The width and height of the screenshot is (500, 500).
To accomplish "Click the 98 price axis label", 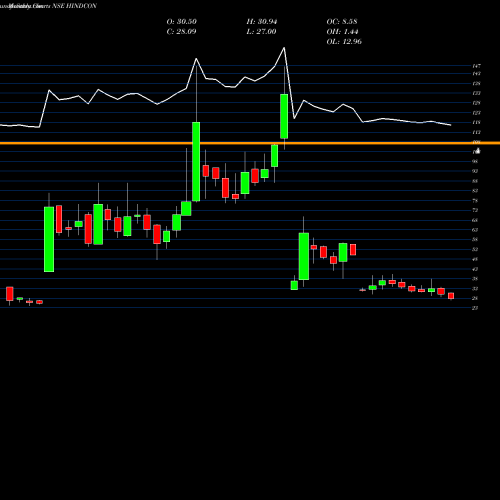I will coord(475,161).
